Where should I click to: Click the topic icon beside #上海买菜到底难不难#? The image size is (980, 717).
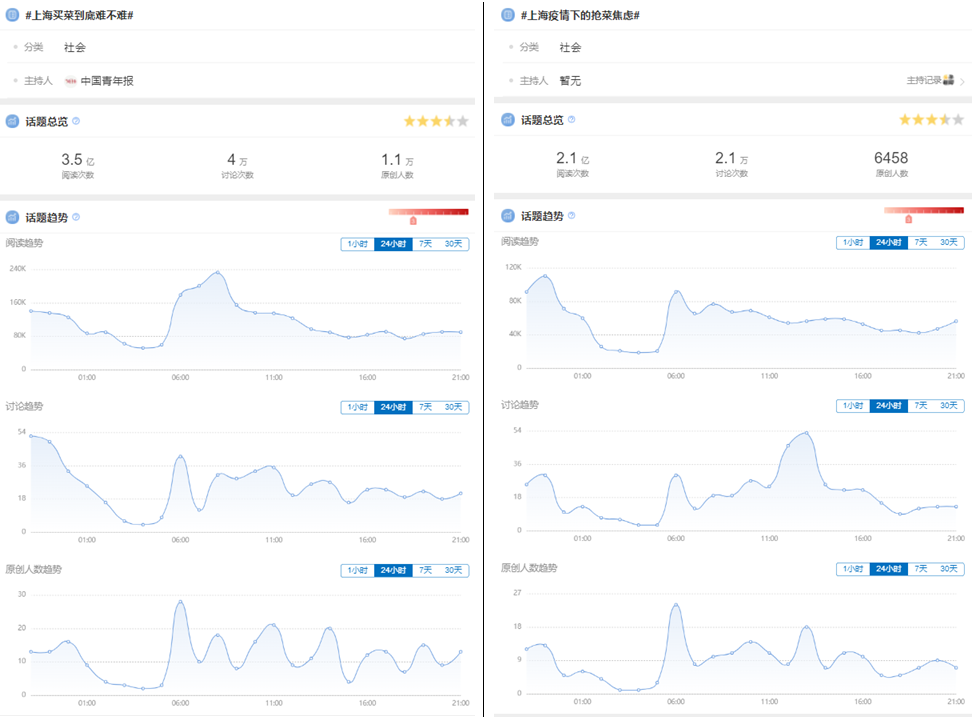coord(12,15)
